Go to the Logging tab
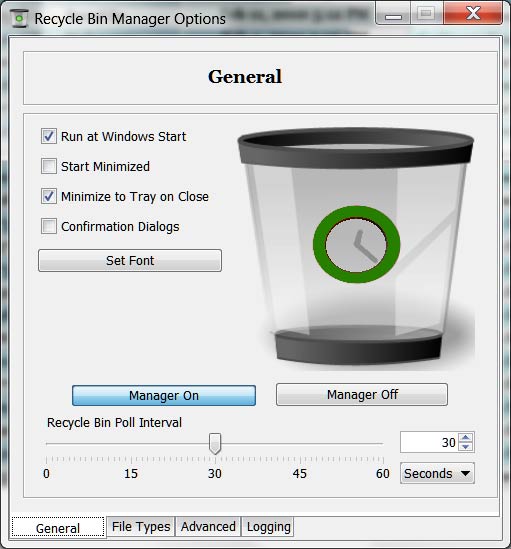Viewport: 511px width, 549px height. (268, 527)
